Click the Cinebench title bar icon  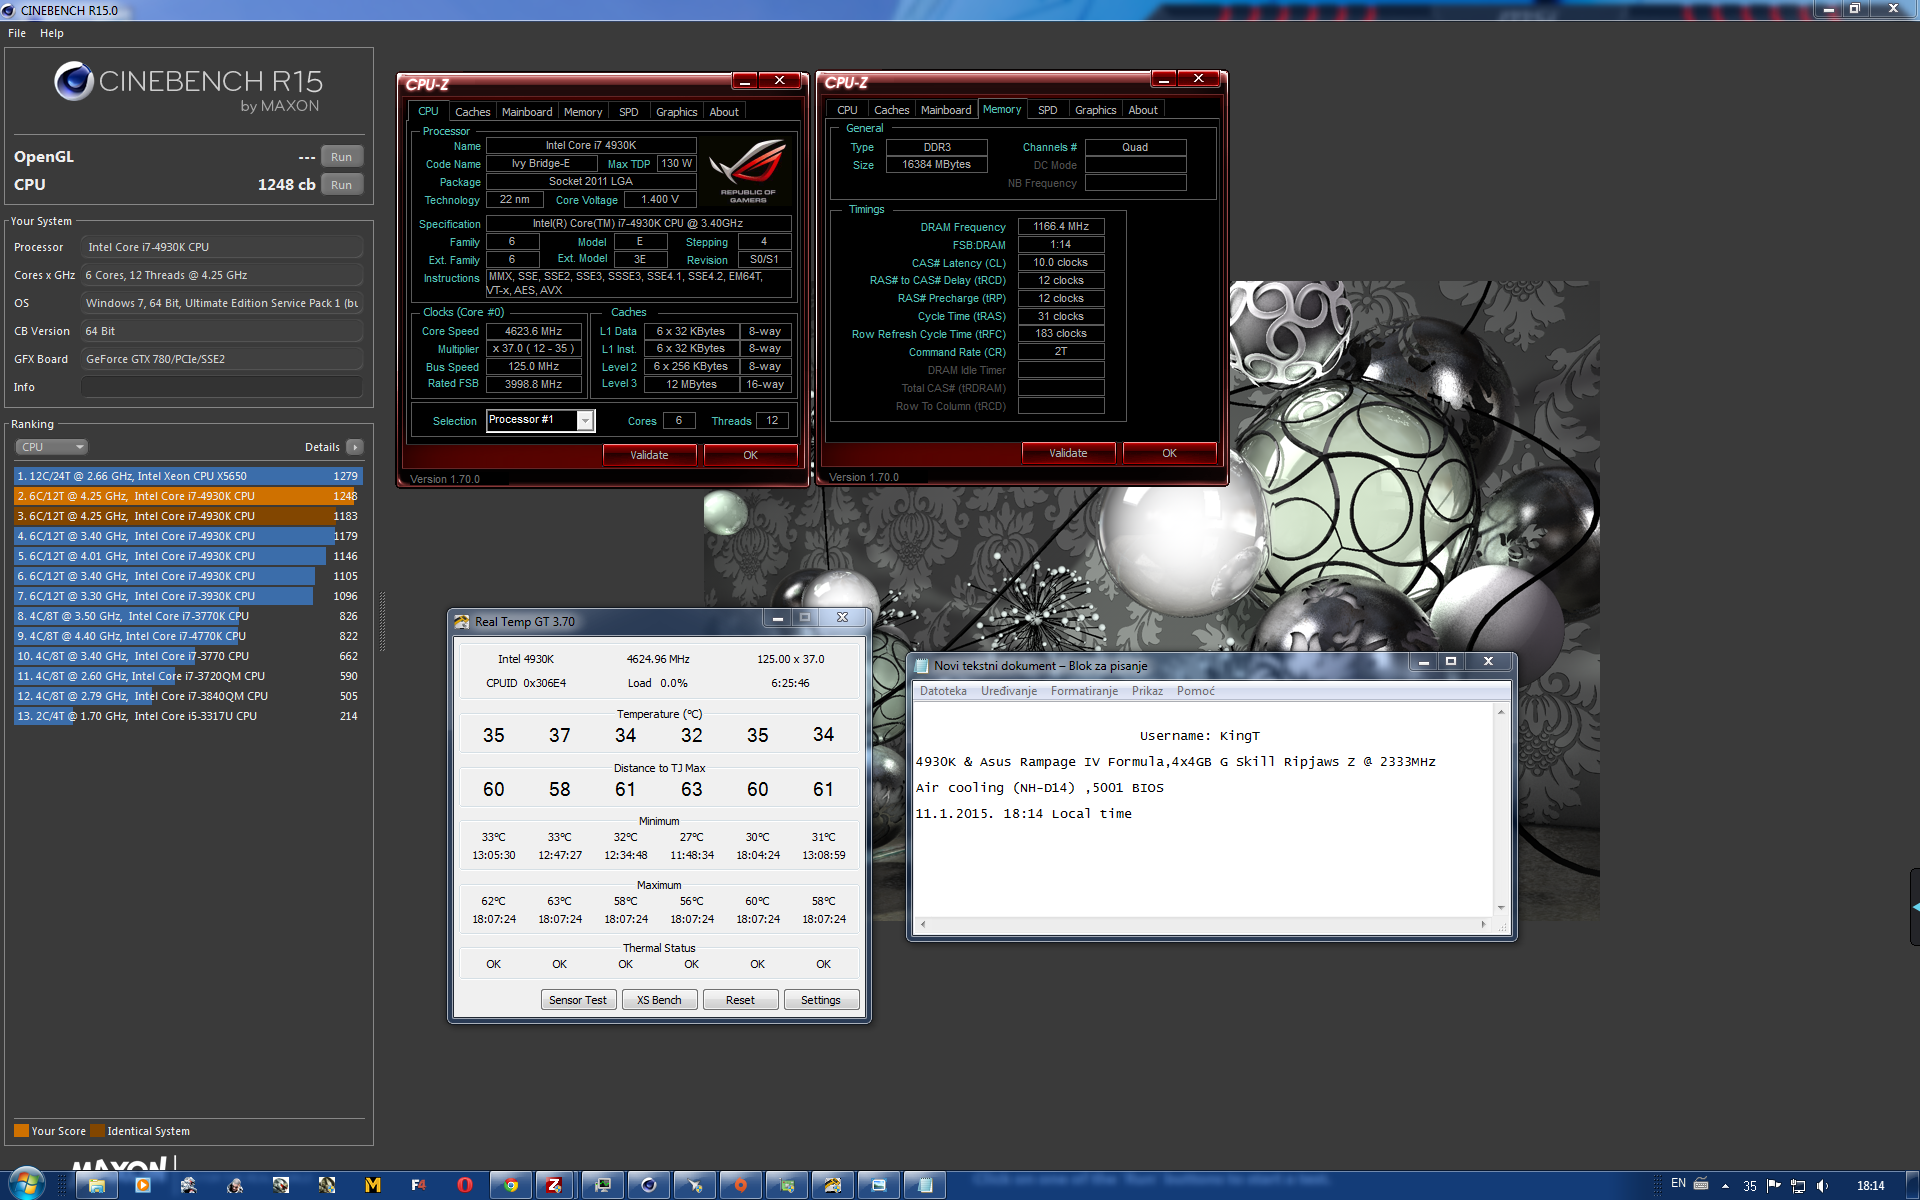click(x=9, y=10)
